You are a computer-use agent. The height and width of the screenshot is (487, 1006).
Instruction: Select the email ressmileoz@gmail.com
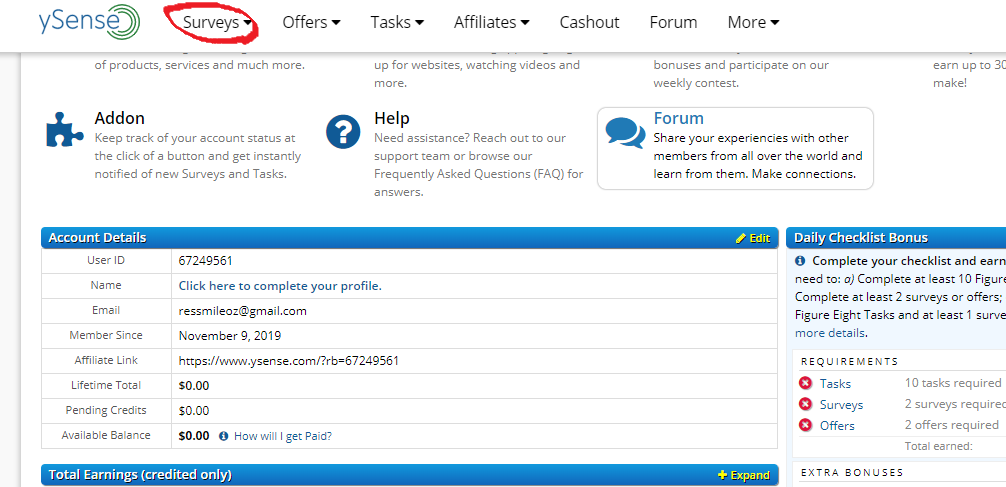(x=243, y=311)
